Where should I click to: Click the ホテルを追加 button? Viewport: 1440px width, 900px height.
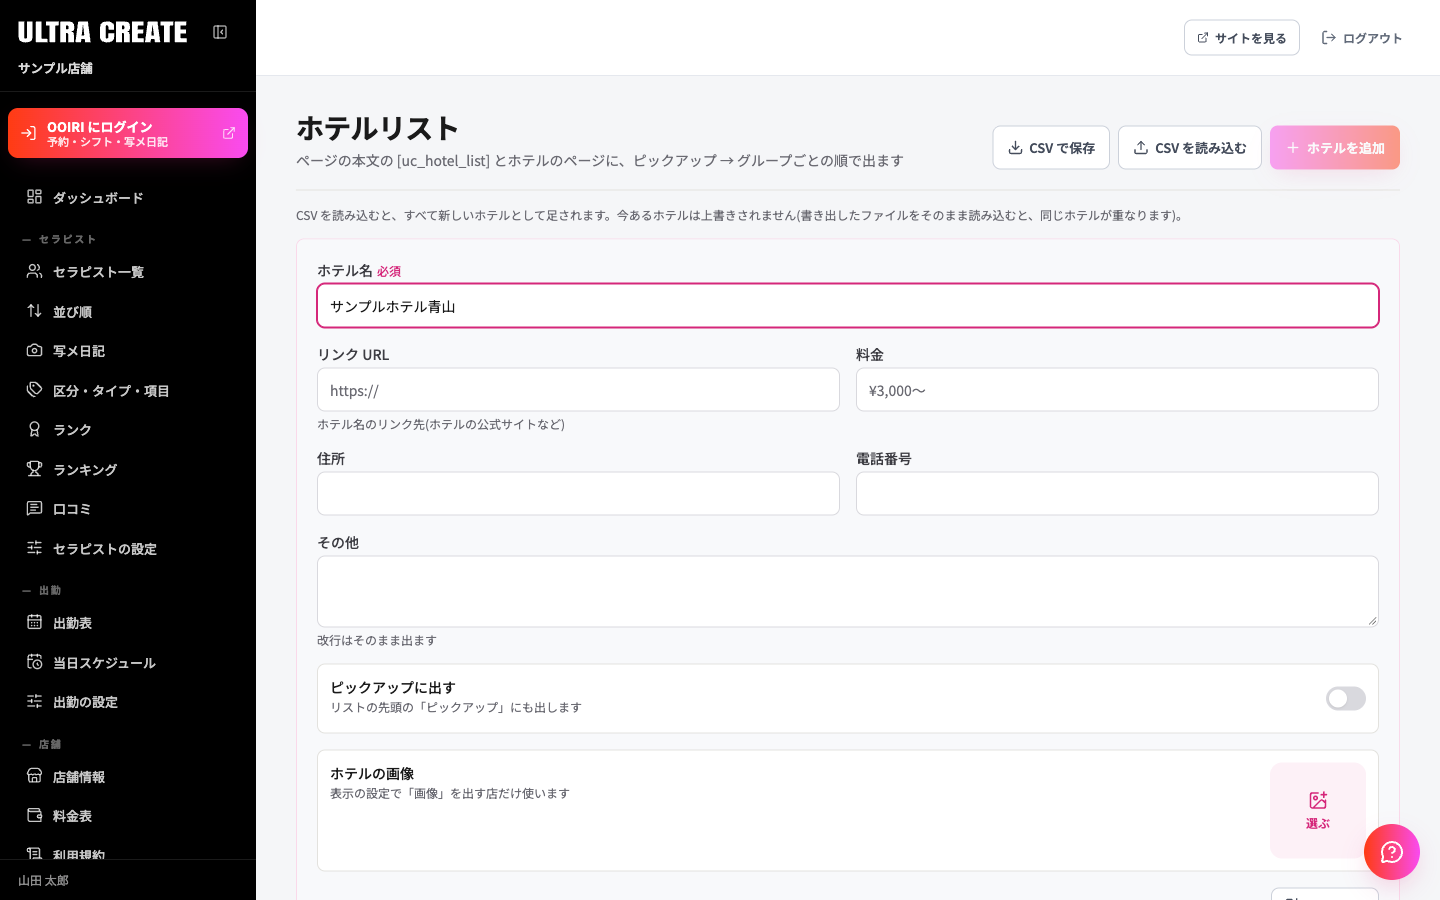(x=1335, y=148)
